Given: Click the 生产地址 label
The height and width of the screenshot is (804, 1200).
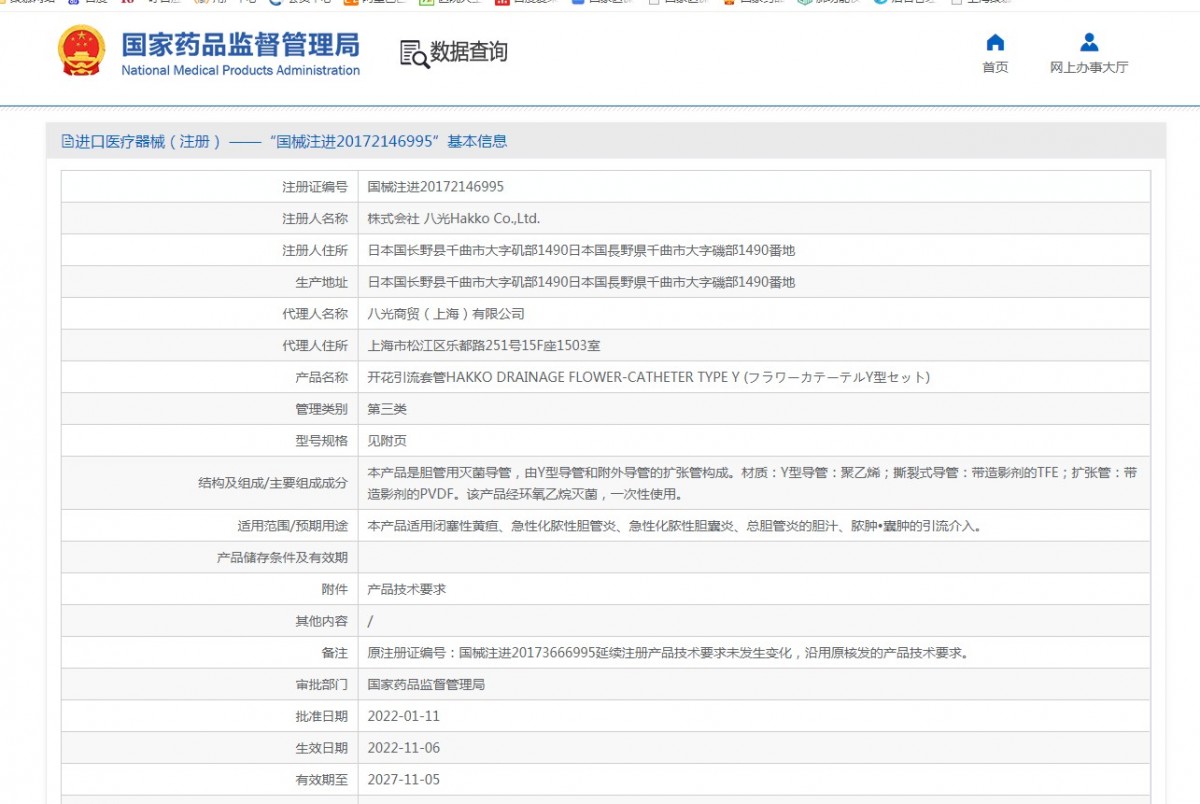Looking at the screenshot, I should (321, 282).
